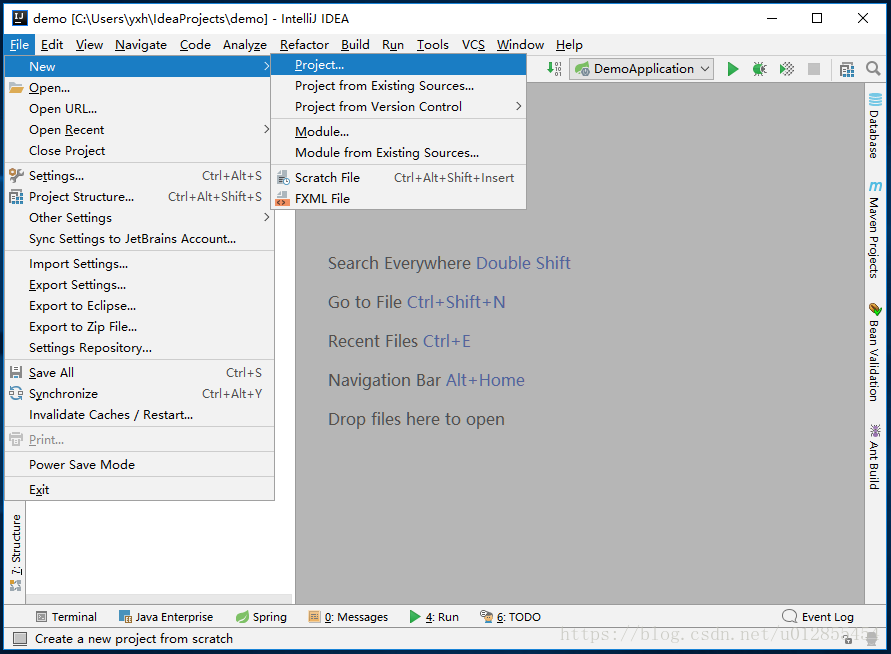This screenshot has width=891, height=654.
Task: Open the TODO tool window
Action: tap(511, 617)
